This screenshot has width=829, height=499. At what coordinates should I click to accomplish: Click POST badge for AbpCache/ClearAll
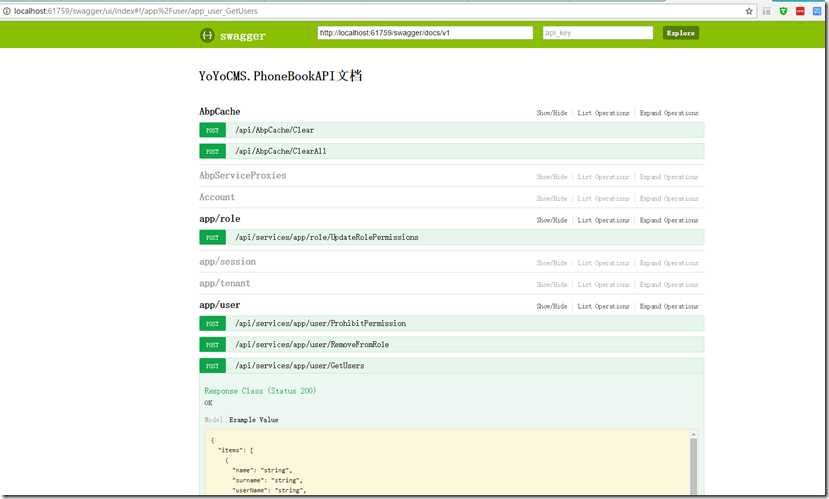coord(213,151)
